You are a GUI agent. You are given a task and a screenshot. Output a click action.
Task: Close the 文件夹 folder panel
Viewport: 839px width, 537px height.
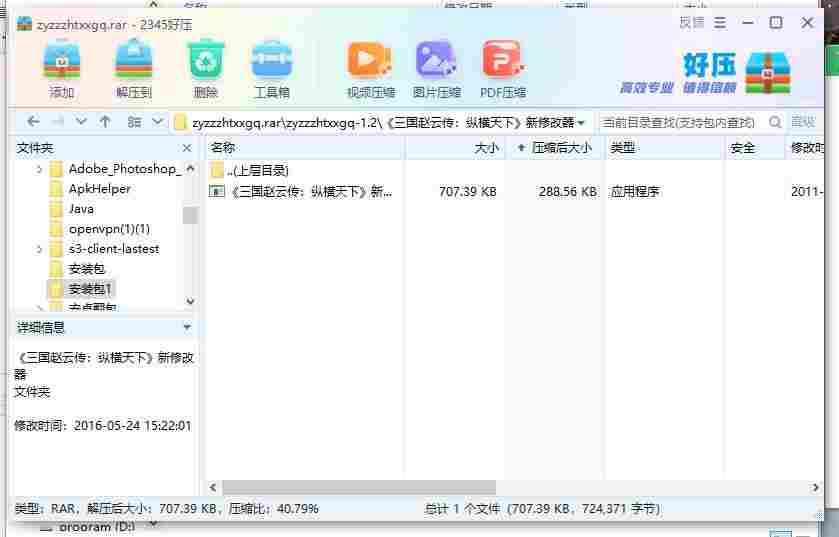187,148
